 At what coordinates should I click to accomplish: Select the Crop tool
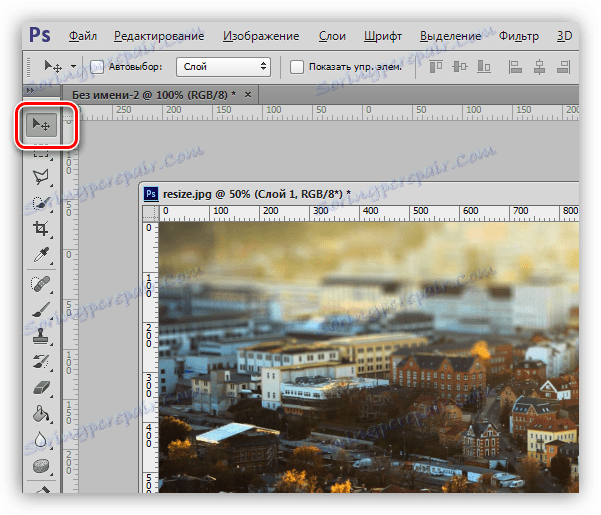(x=41, y=228)
